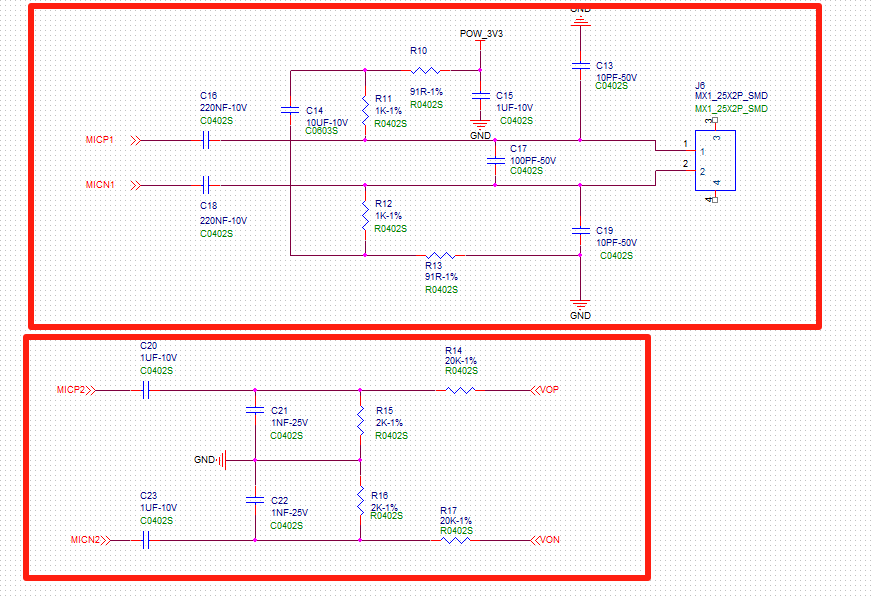Select the C18 capacitor symbol on MICN1 line
Screen dimensions: 873x597
205,184
